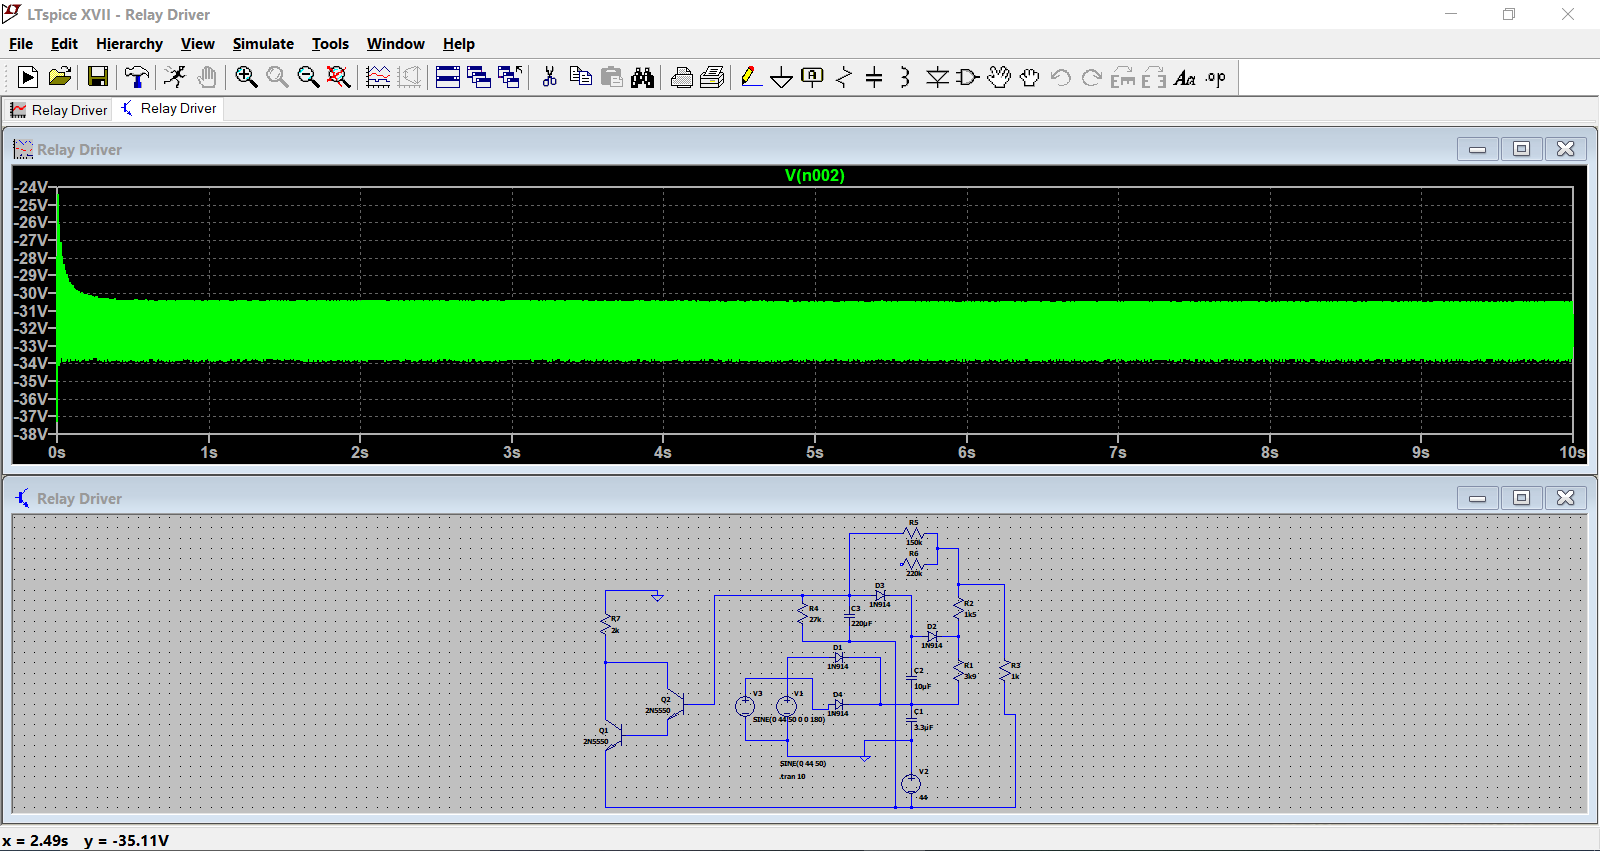The height and width of the screenshot is (851, 1600).
Task: Select the Inductor placement tool
Action: pyautogui.click(x=905, y=77)
